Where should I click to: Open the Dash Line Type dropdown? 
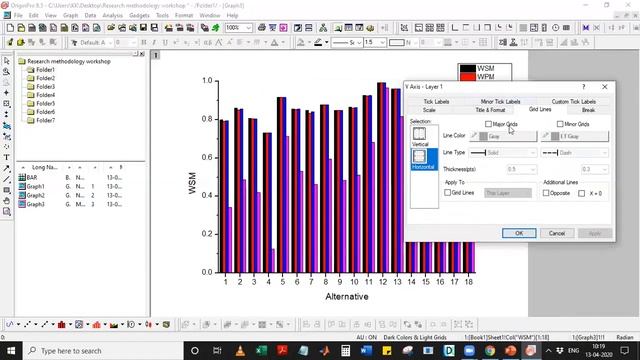(575, 153)
